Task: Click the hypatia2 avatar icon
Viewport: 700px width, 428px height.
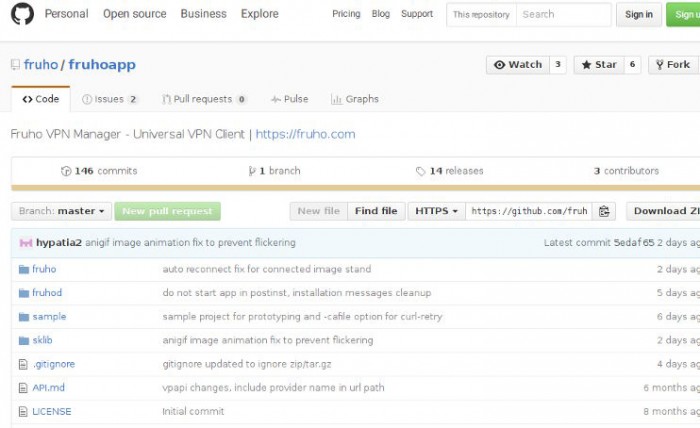Action: 25,243
